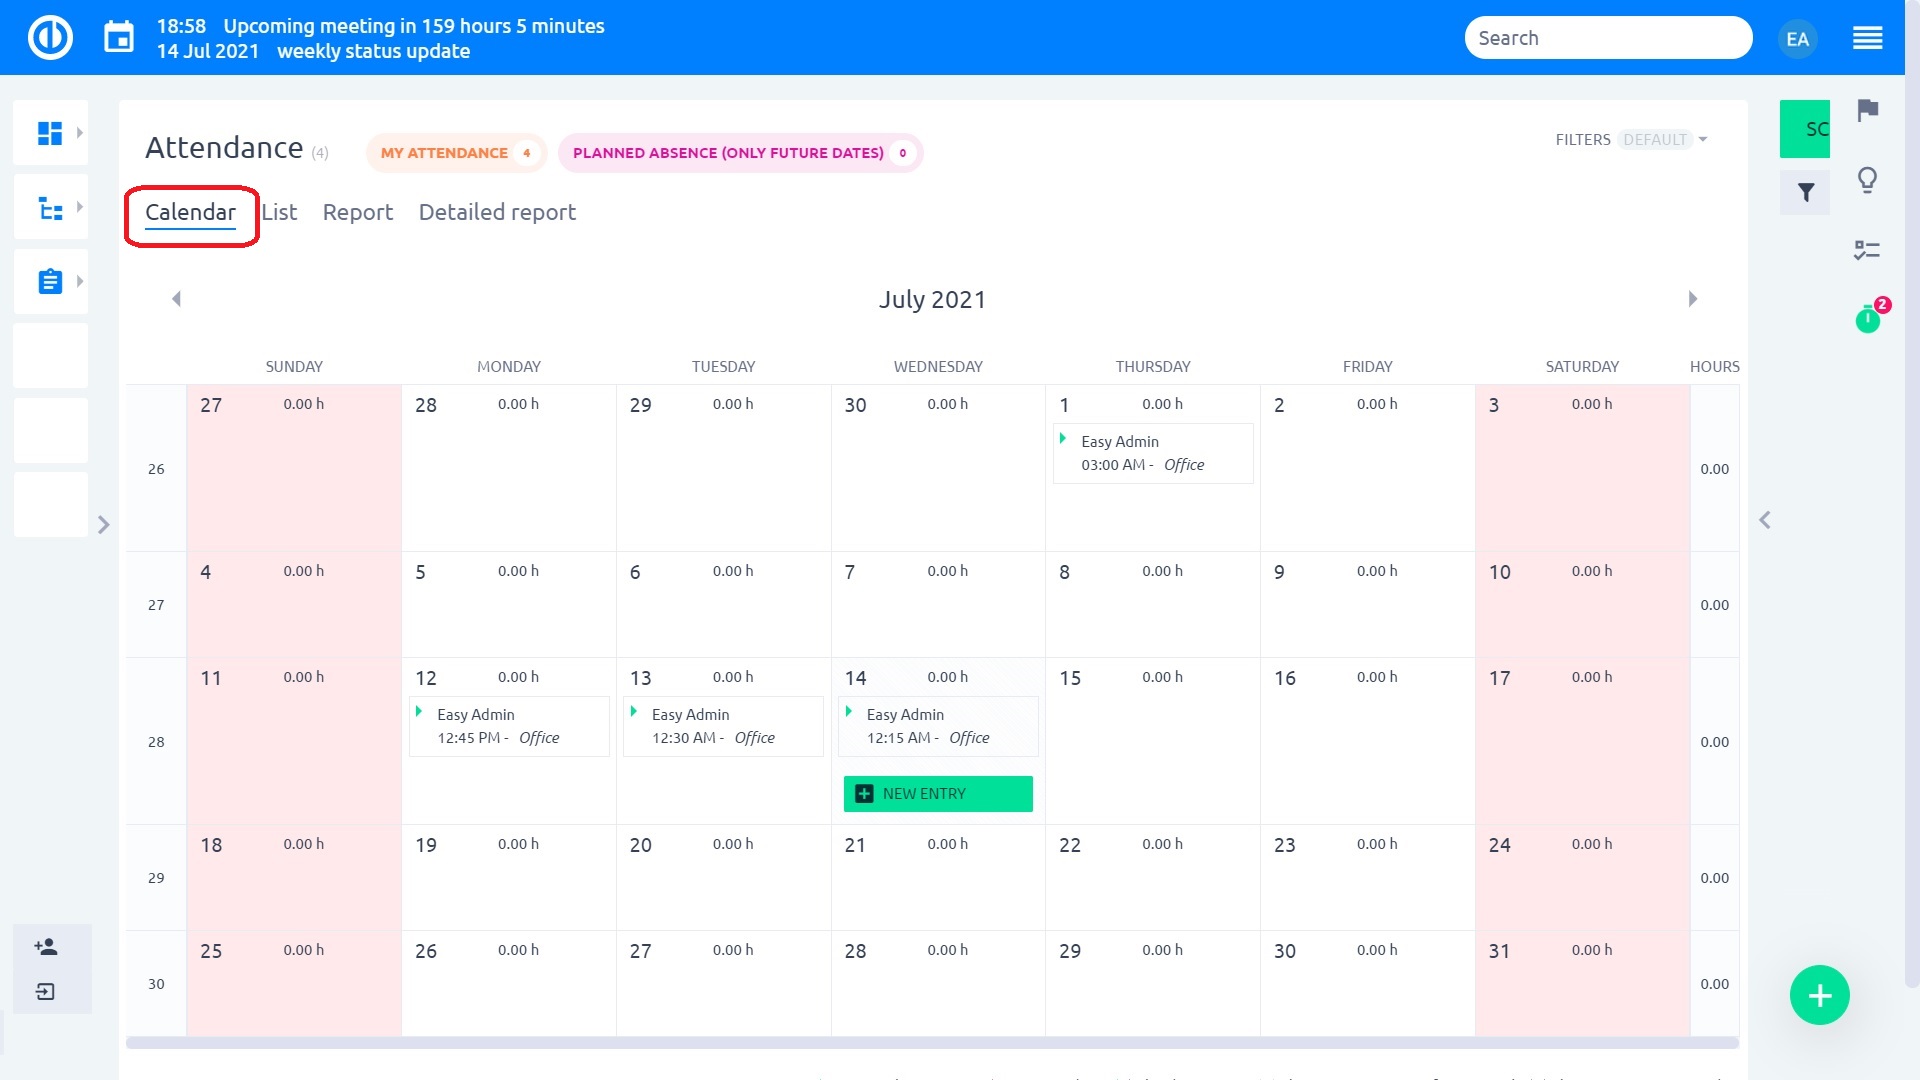The width and height of the screenshot is (1920, 1080).
Task: Click the sign out icon
Action: pyautogui.click(x=46, y=992)
